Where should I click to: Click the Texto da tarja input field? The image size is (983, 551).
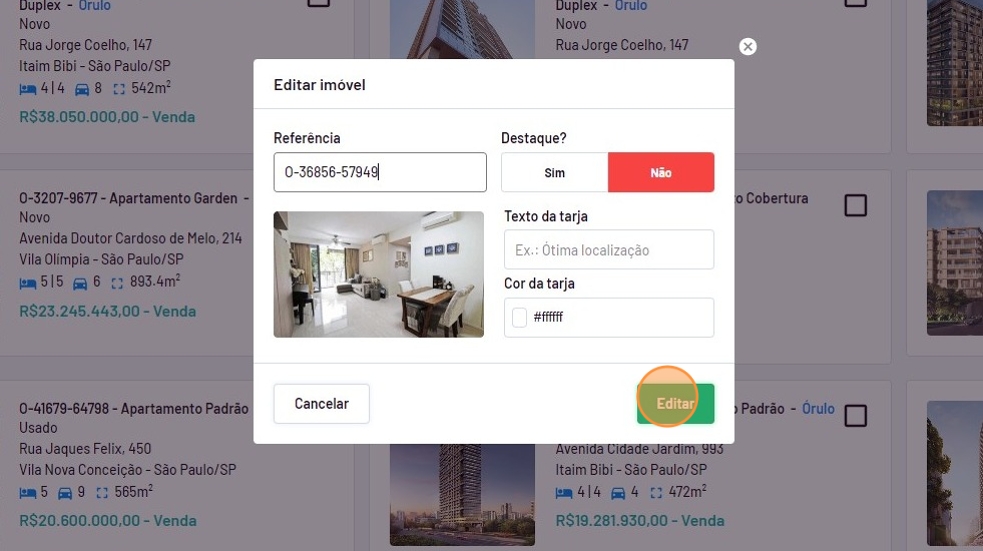(609, 249)
